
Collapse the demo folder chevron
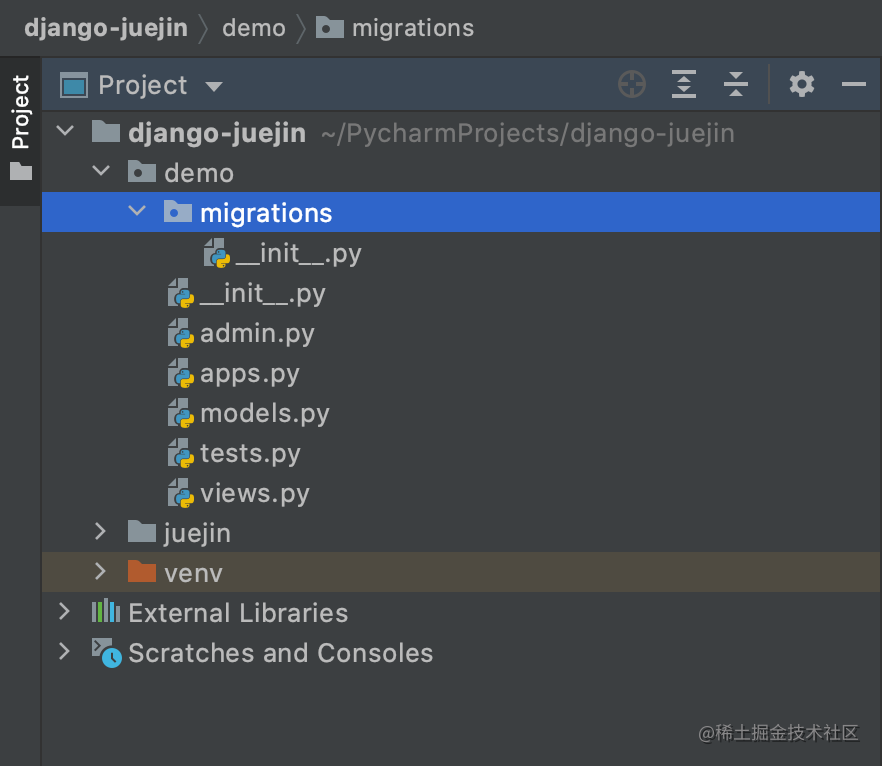(x=101, y=170)
